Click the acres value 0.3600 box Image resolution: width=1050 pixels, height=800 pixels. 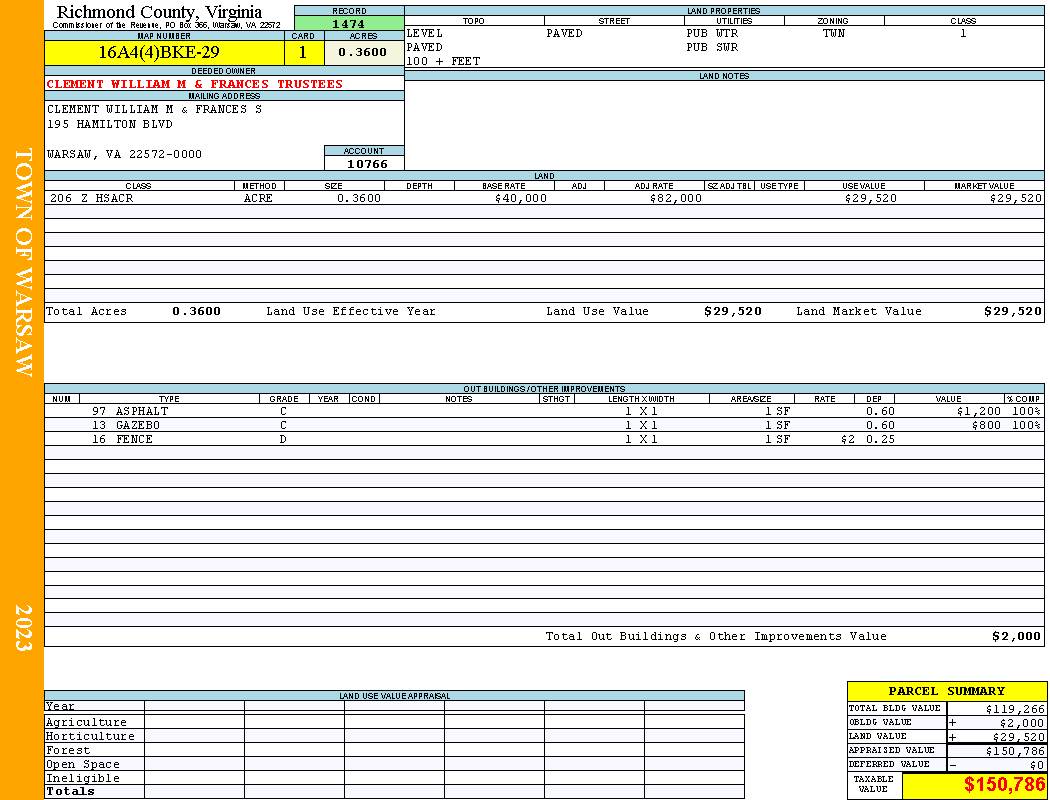[x=364, y=52]
